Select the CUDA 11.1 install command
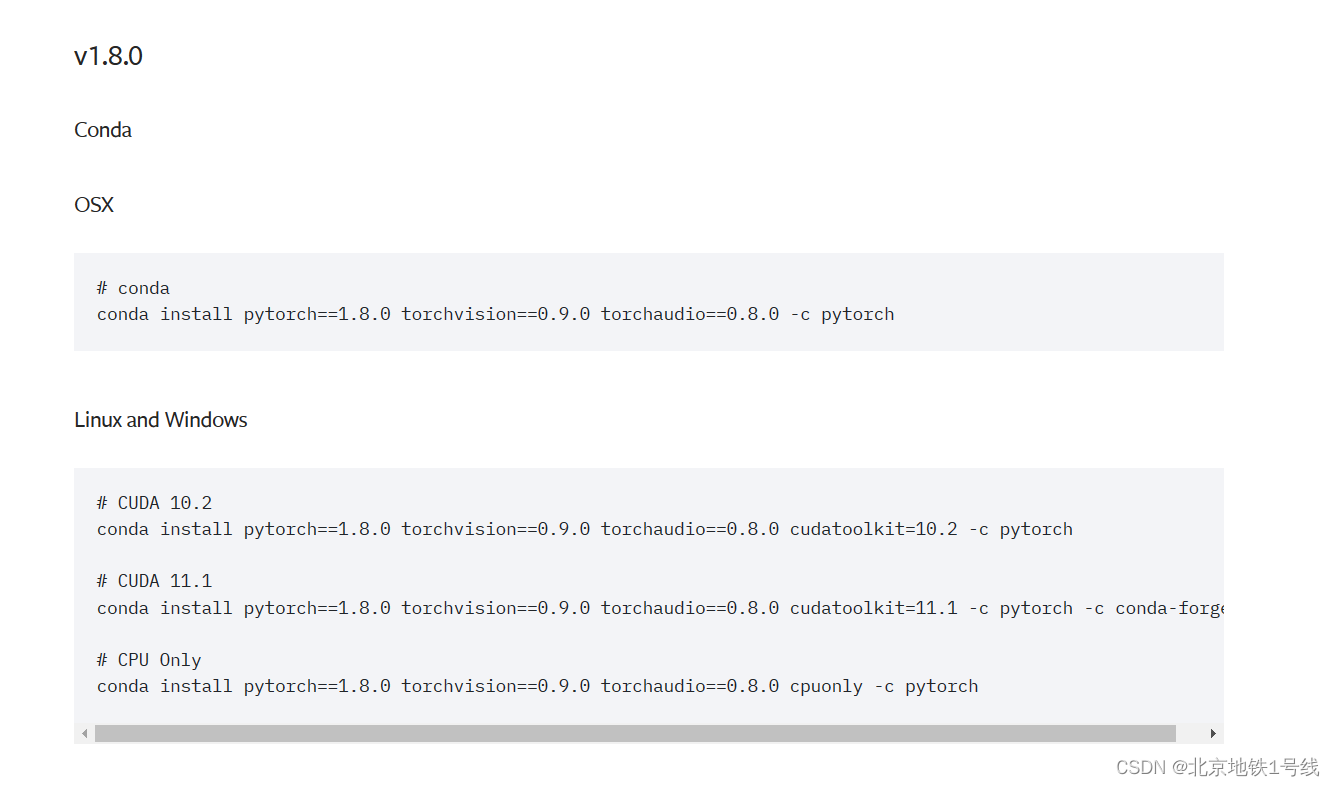This screenshot has width=1335, height=786. 660,607
